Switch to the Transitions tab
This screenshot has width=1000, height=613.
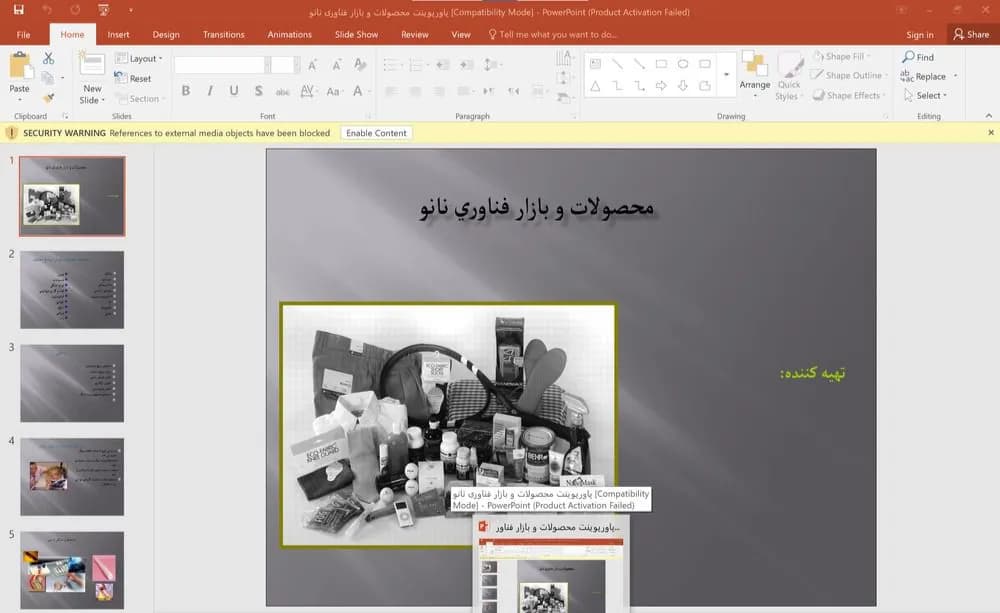[223, 34]
